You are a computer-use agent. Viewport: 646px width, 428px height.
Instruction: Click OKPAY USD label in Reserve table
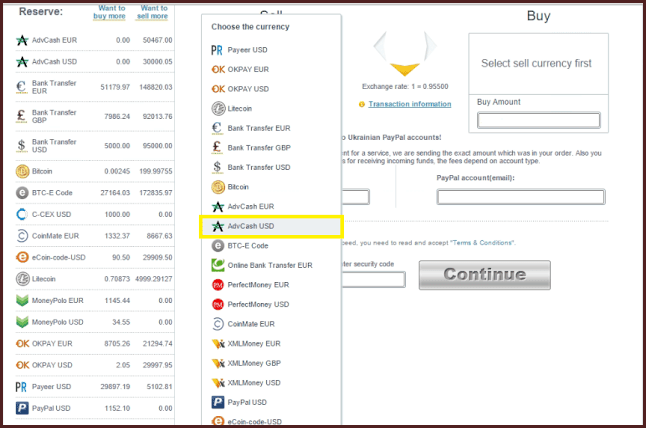pos(52,365)
